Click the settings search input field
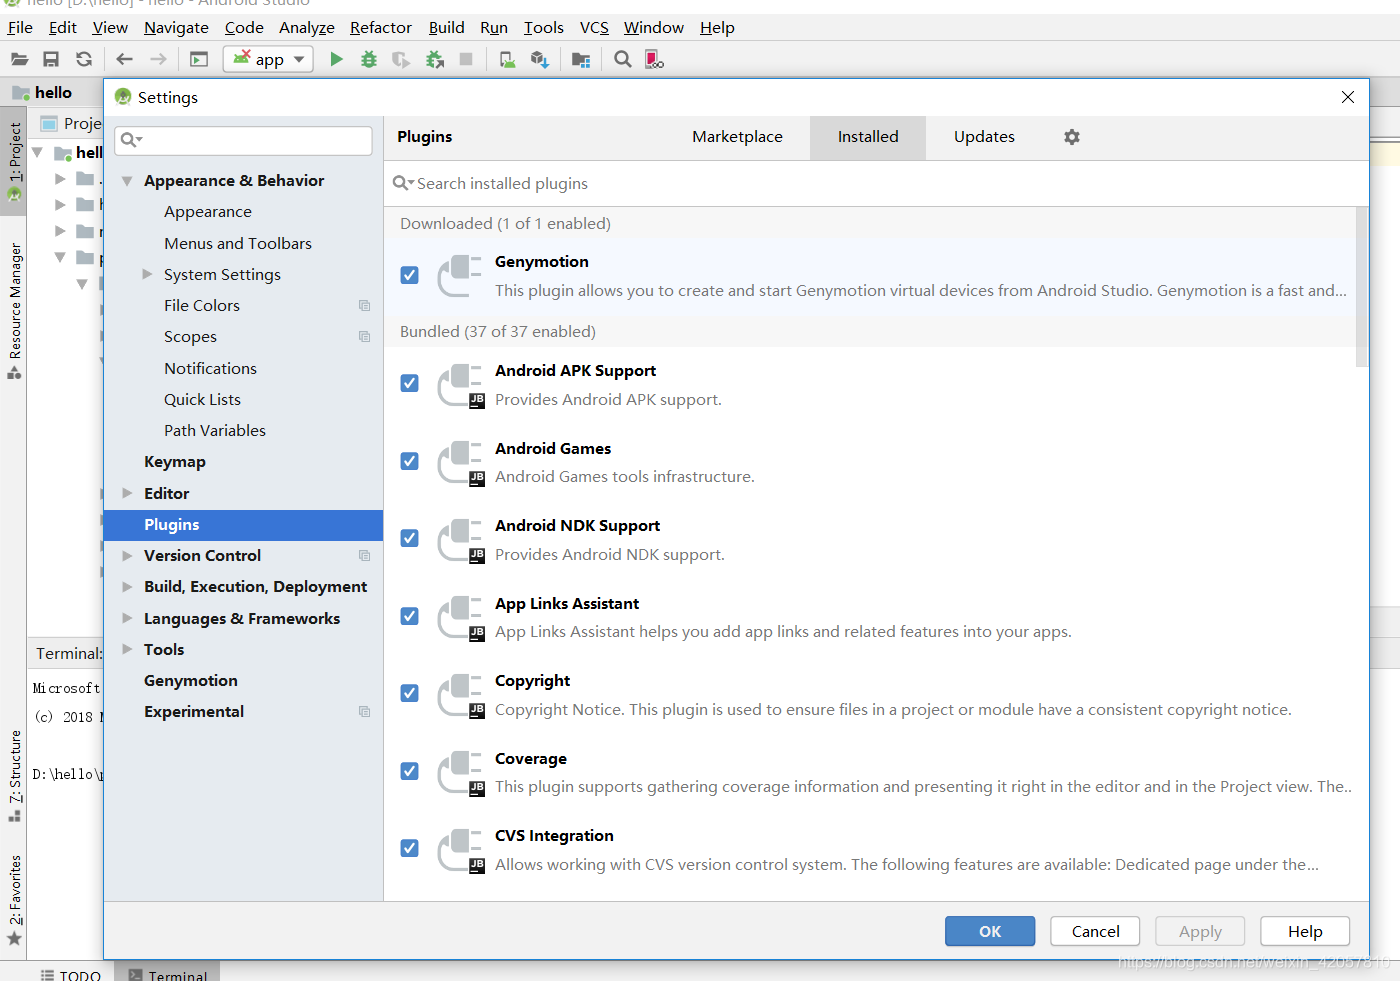Viewport: 1400px width, 981px height. 244,140
